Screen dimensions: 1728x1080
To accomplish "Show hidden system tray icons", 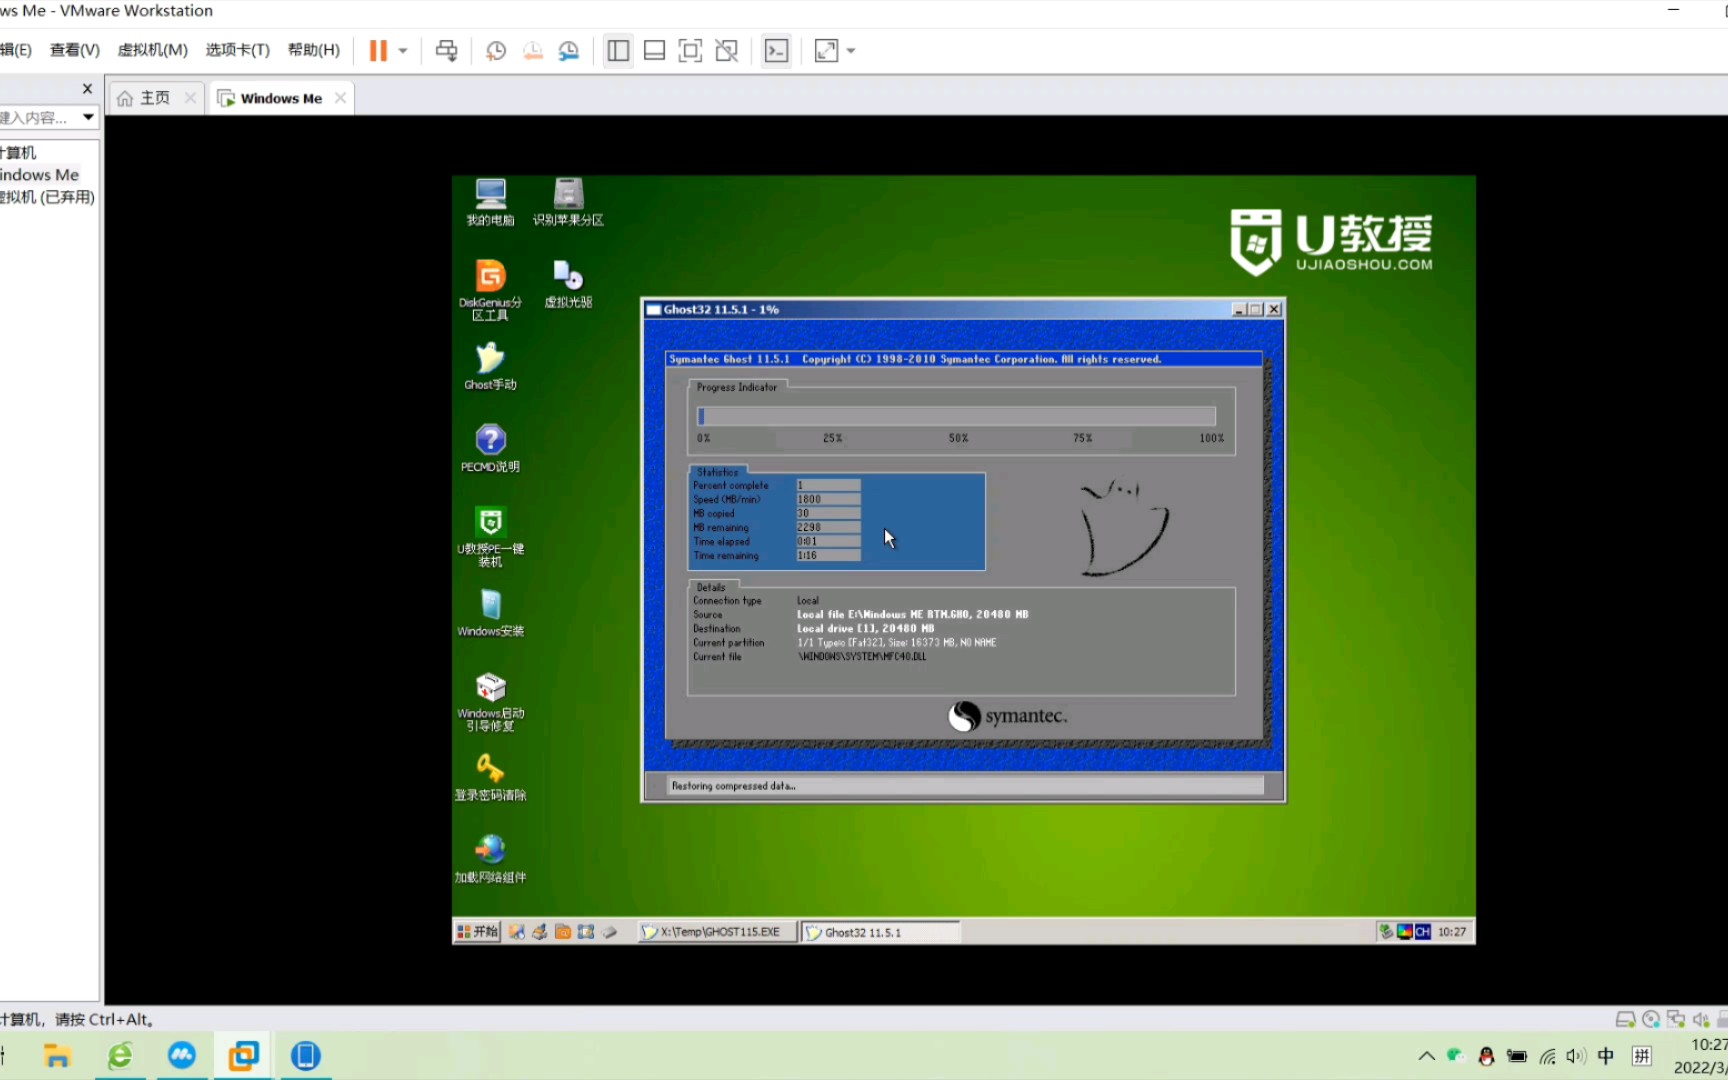I will pos(1426,1056).
